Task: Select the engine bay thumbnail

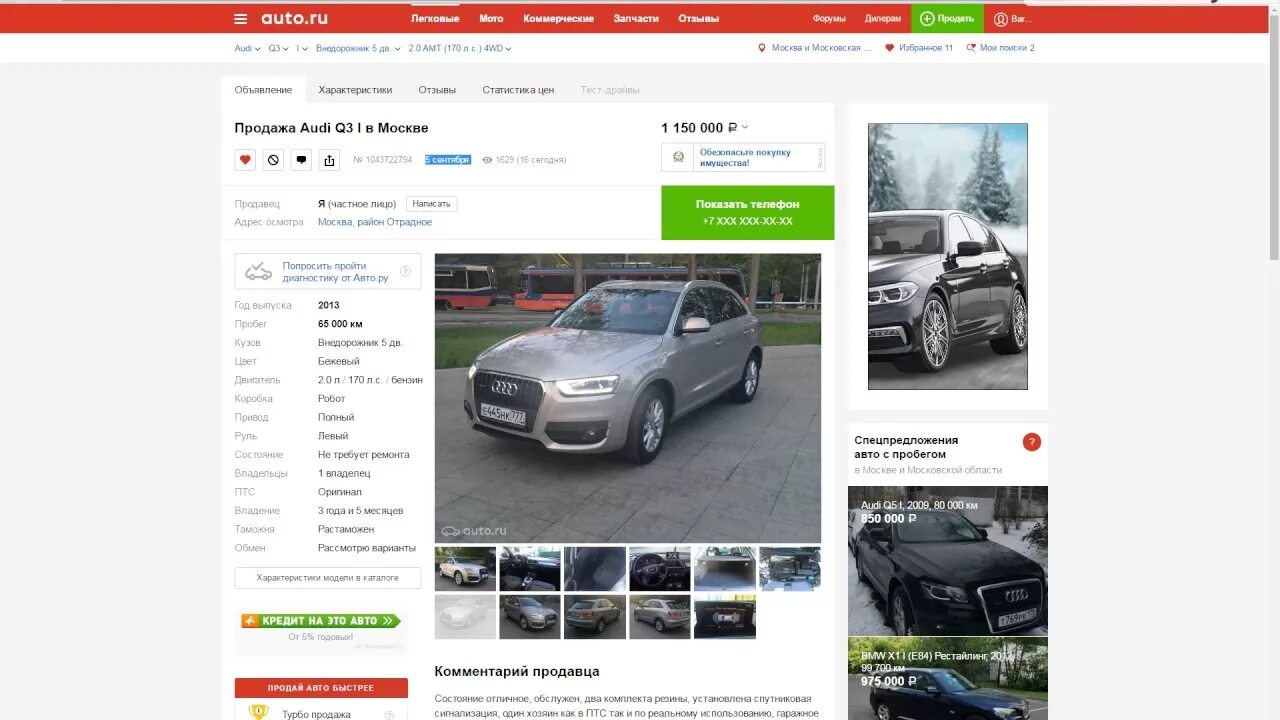Action: (790, 568)
